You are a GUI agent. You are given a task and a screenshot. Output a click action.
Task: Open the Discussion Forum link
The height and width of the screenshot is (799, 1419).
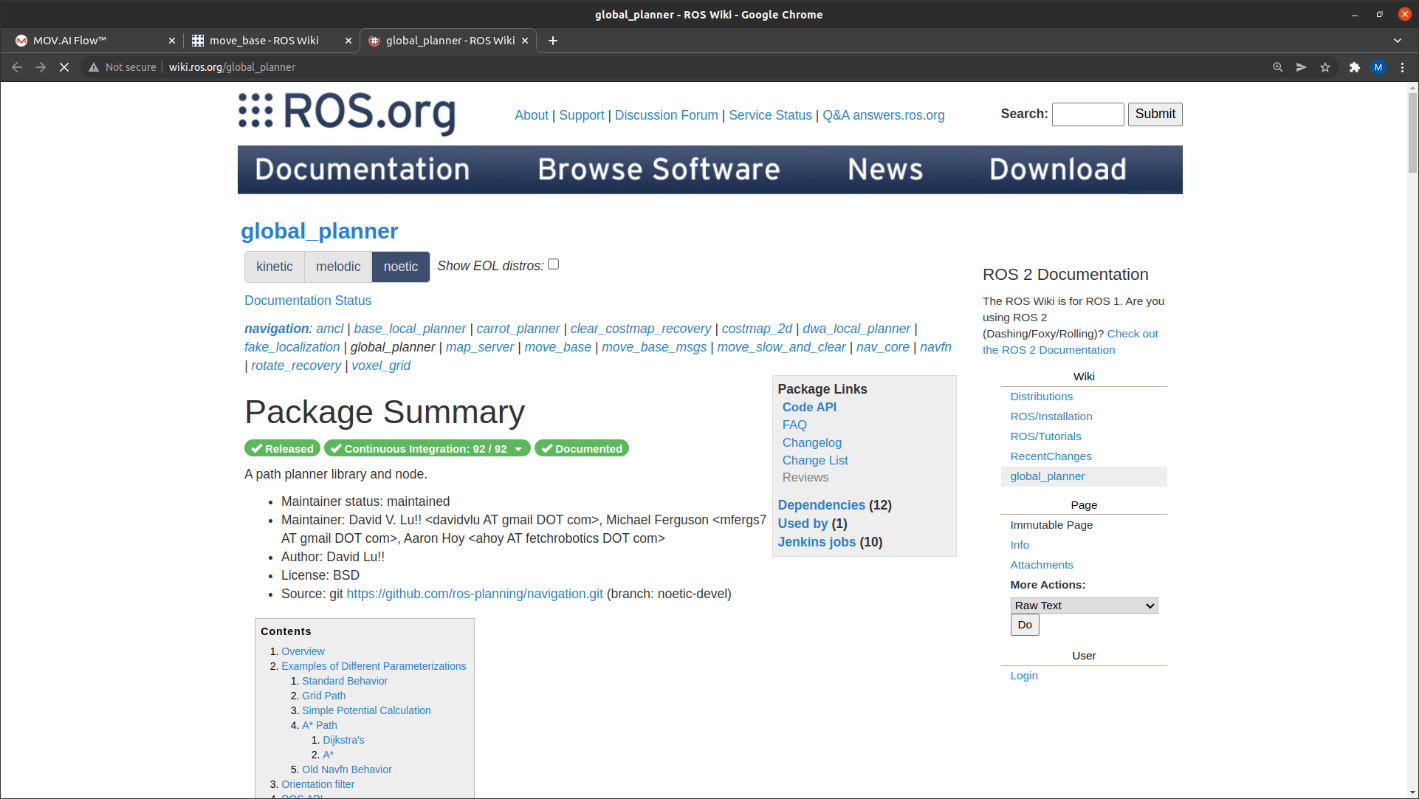pyautogui.click(x=666, y=115)
